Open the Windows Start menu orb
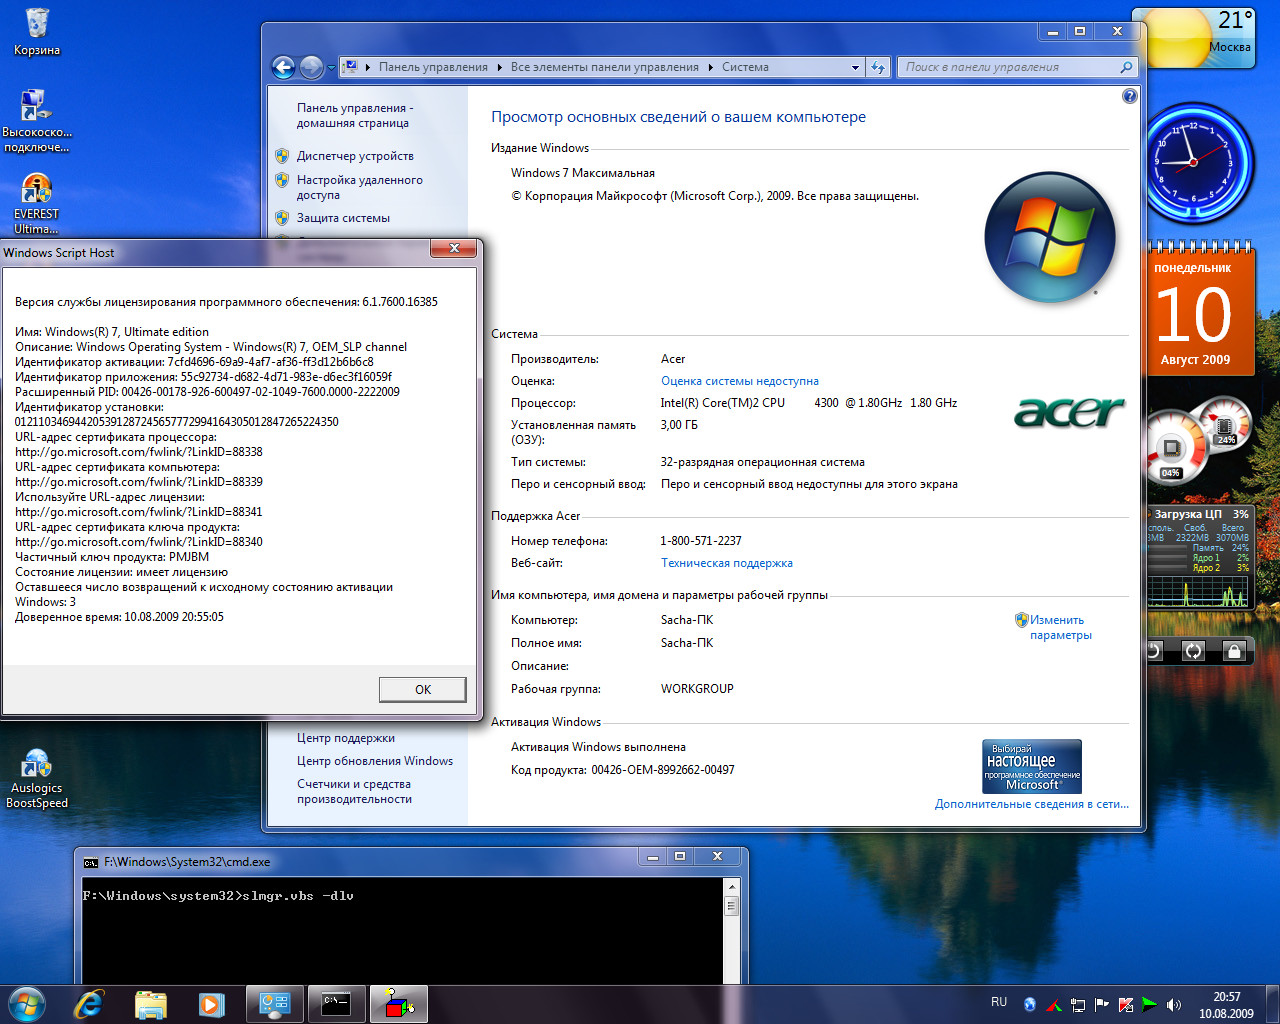1280x1024 pixels. click(x=26, y=1004)
